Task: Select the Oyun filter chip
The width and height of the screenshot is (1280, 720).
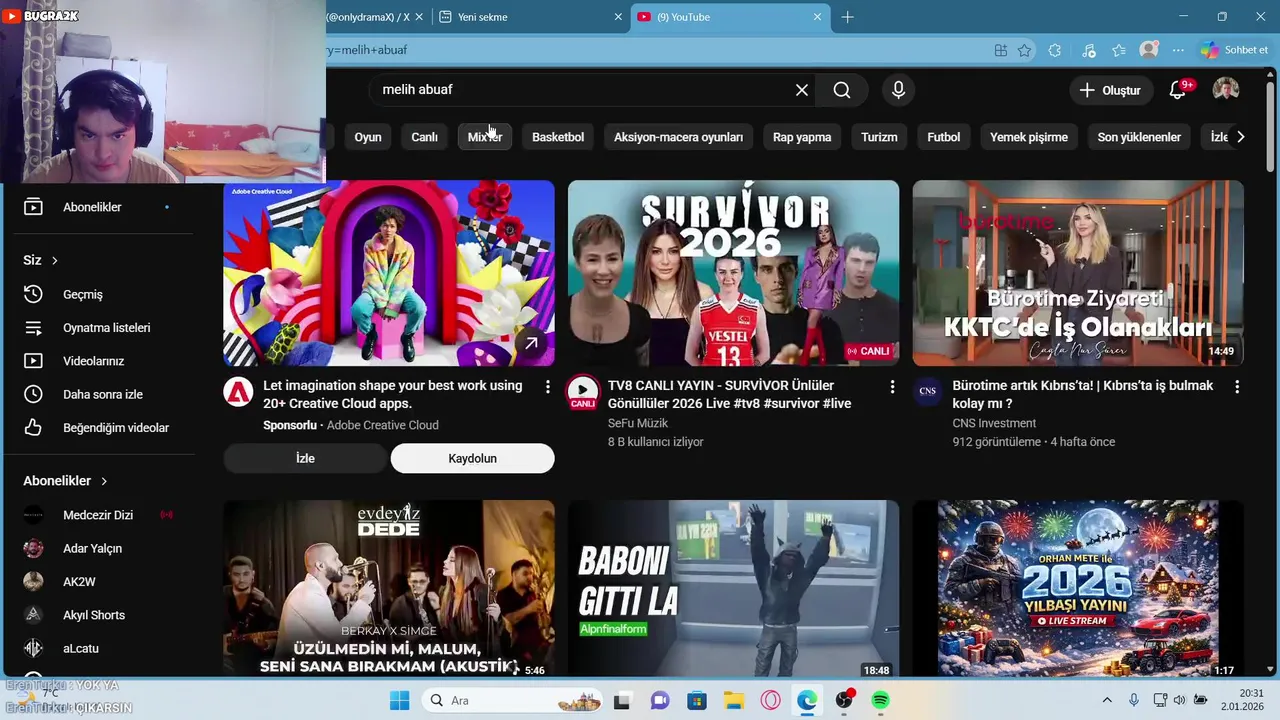Action: pos(368,137)
